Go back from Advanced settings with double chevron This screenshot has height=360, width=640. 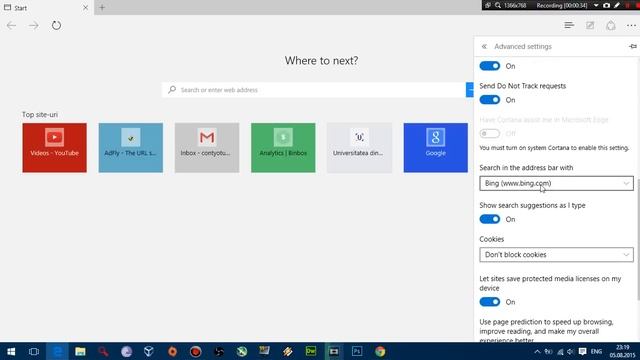[484, 47]
